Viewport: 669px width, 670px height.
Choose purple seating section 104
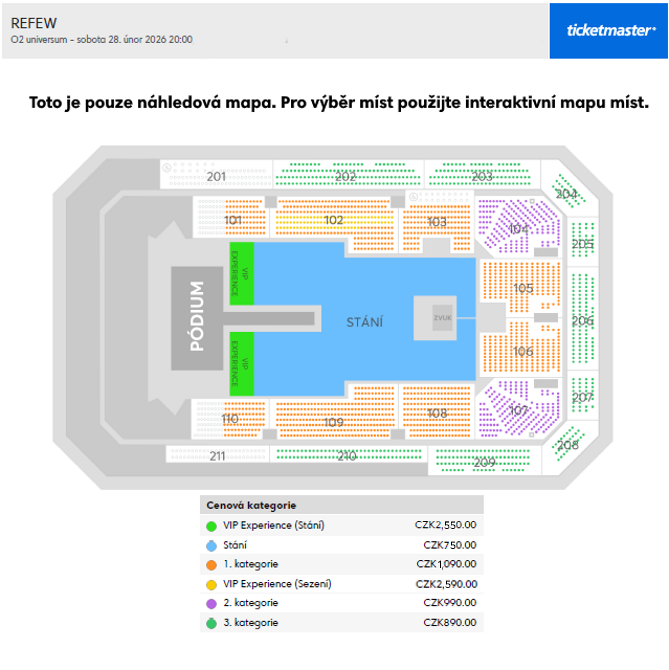pyautogui.click(x=517, y=229)
